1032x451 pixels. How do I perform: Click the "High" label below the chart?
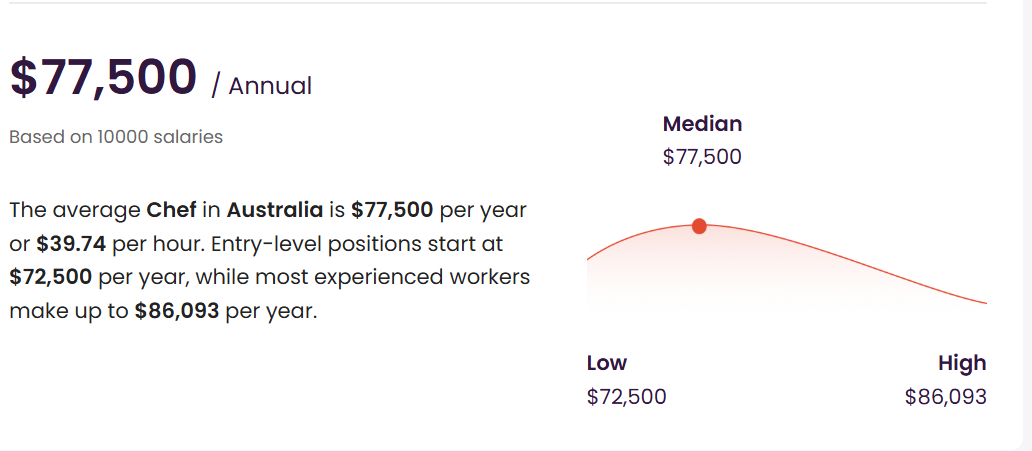point(962,363)
